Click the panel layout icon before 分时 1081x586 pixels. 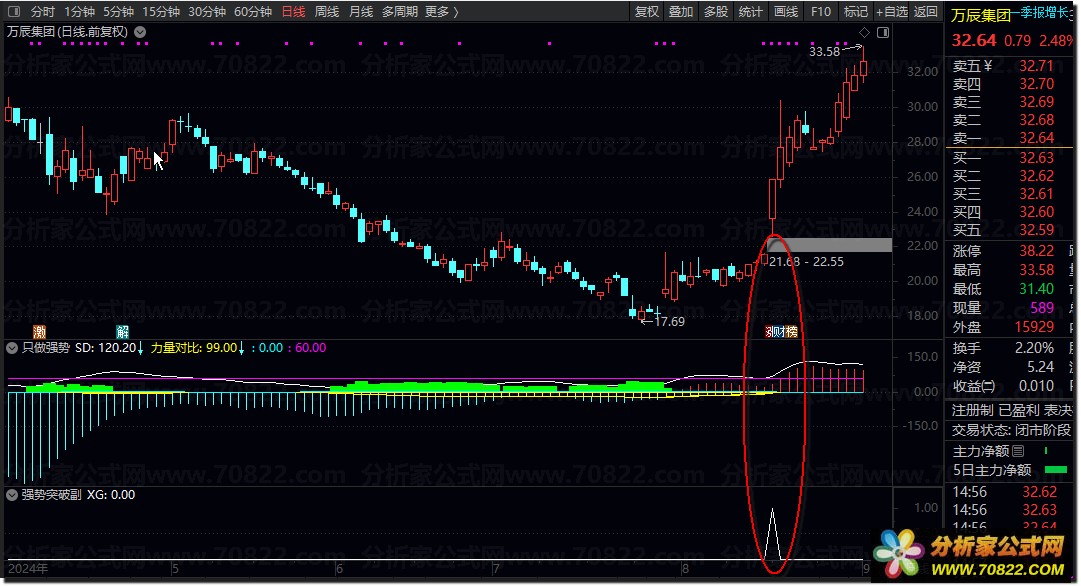pos(14,12)
